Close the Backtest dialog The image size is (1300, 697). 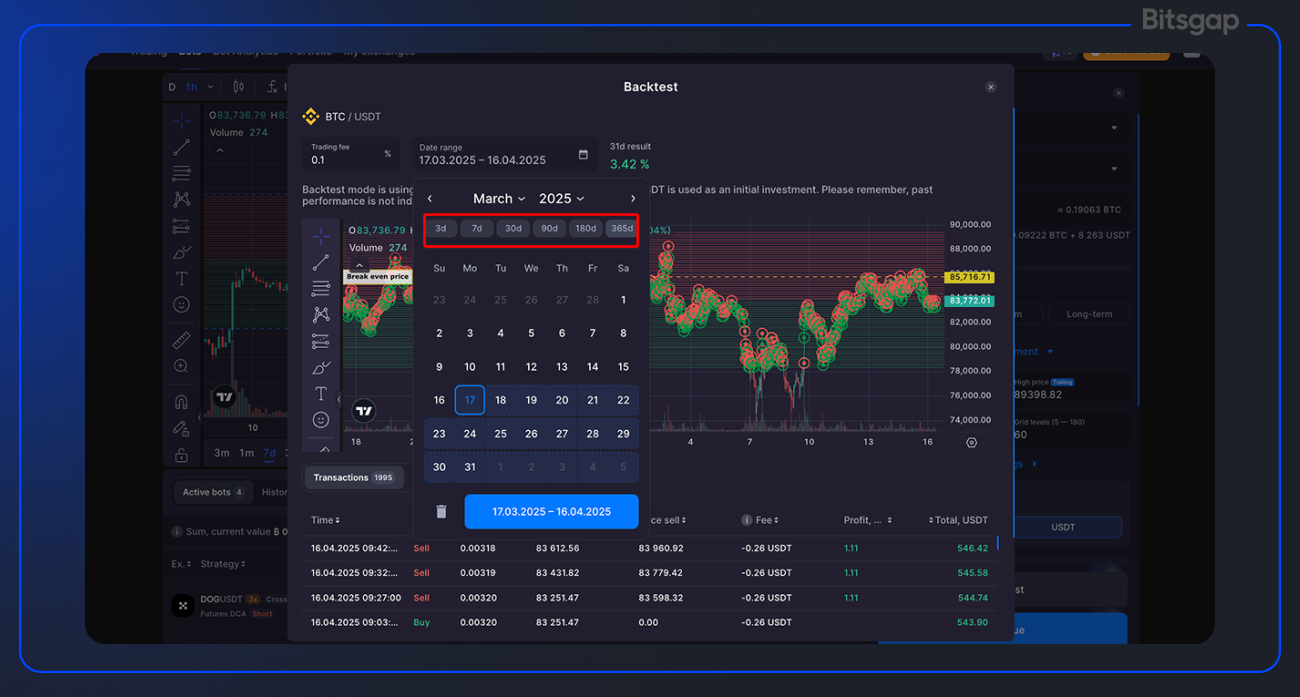(991, 87)
